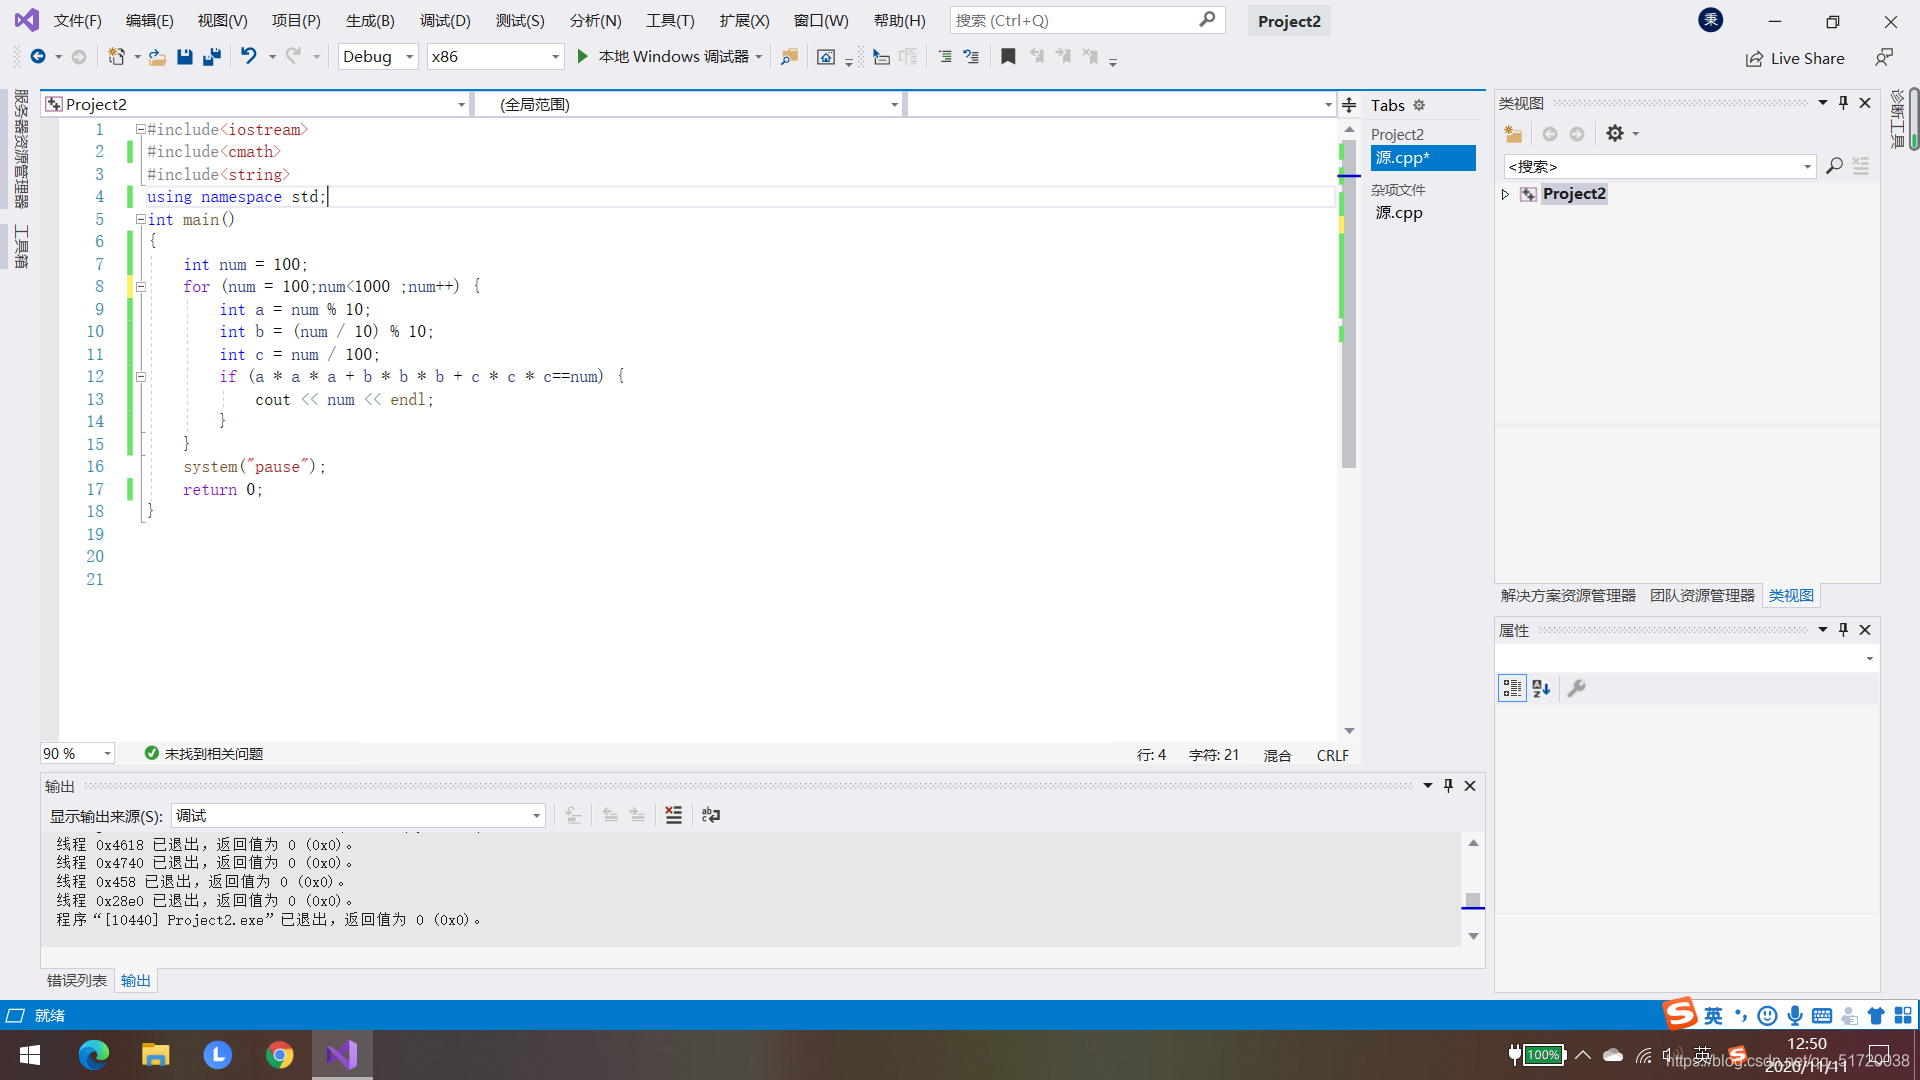Click the Open File folder icon

[x=157, y=57]
